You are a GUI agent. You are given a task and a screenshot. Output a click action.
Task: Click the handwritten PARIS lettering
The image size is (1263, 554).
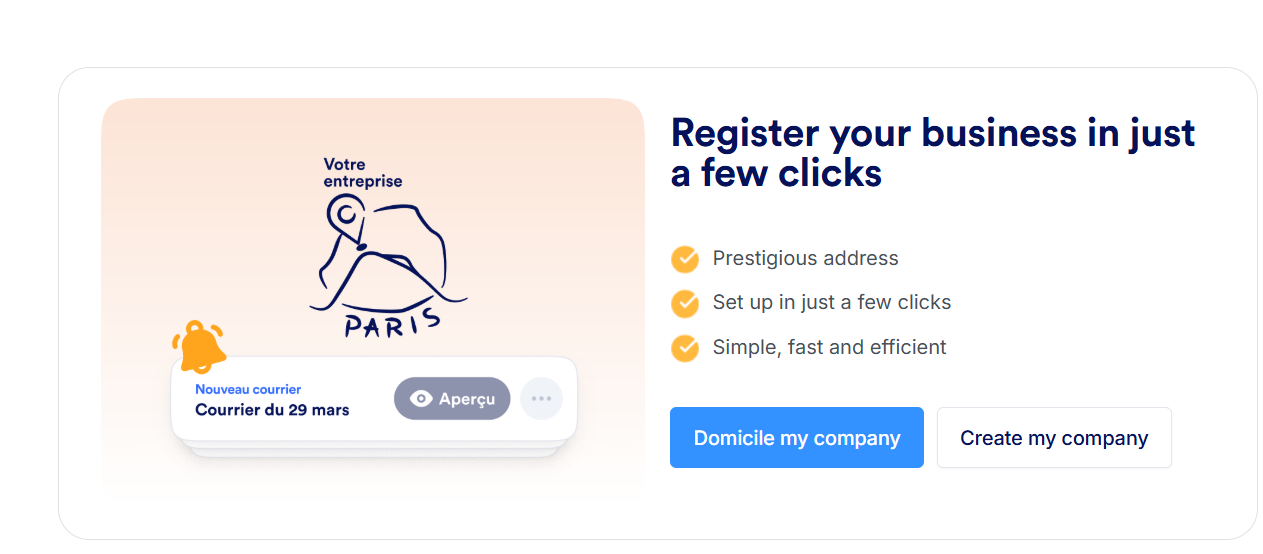pos(391,321)
